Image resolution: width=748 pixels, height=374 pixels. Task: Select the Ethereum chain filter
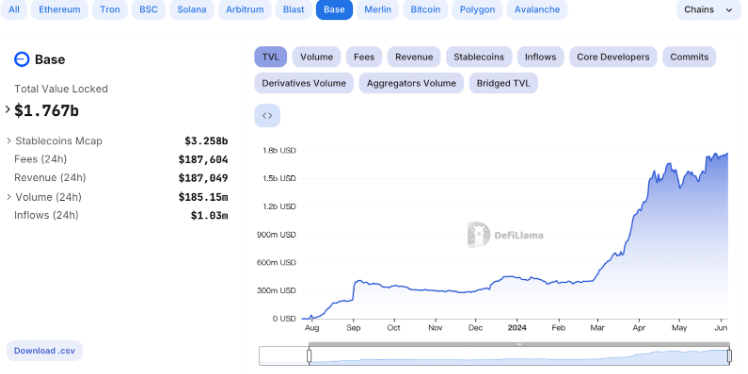[x=60, y=10]
